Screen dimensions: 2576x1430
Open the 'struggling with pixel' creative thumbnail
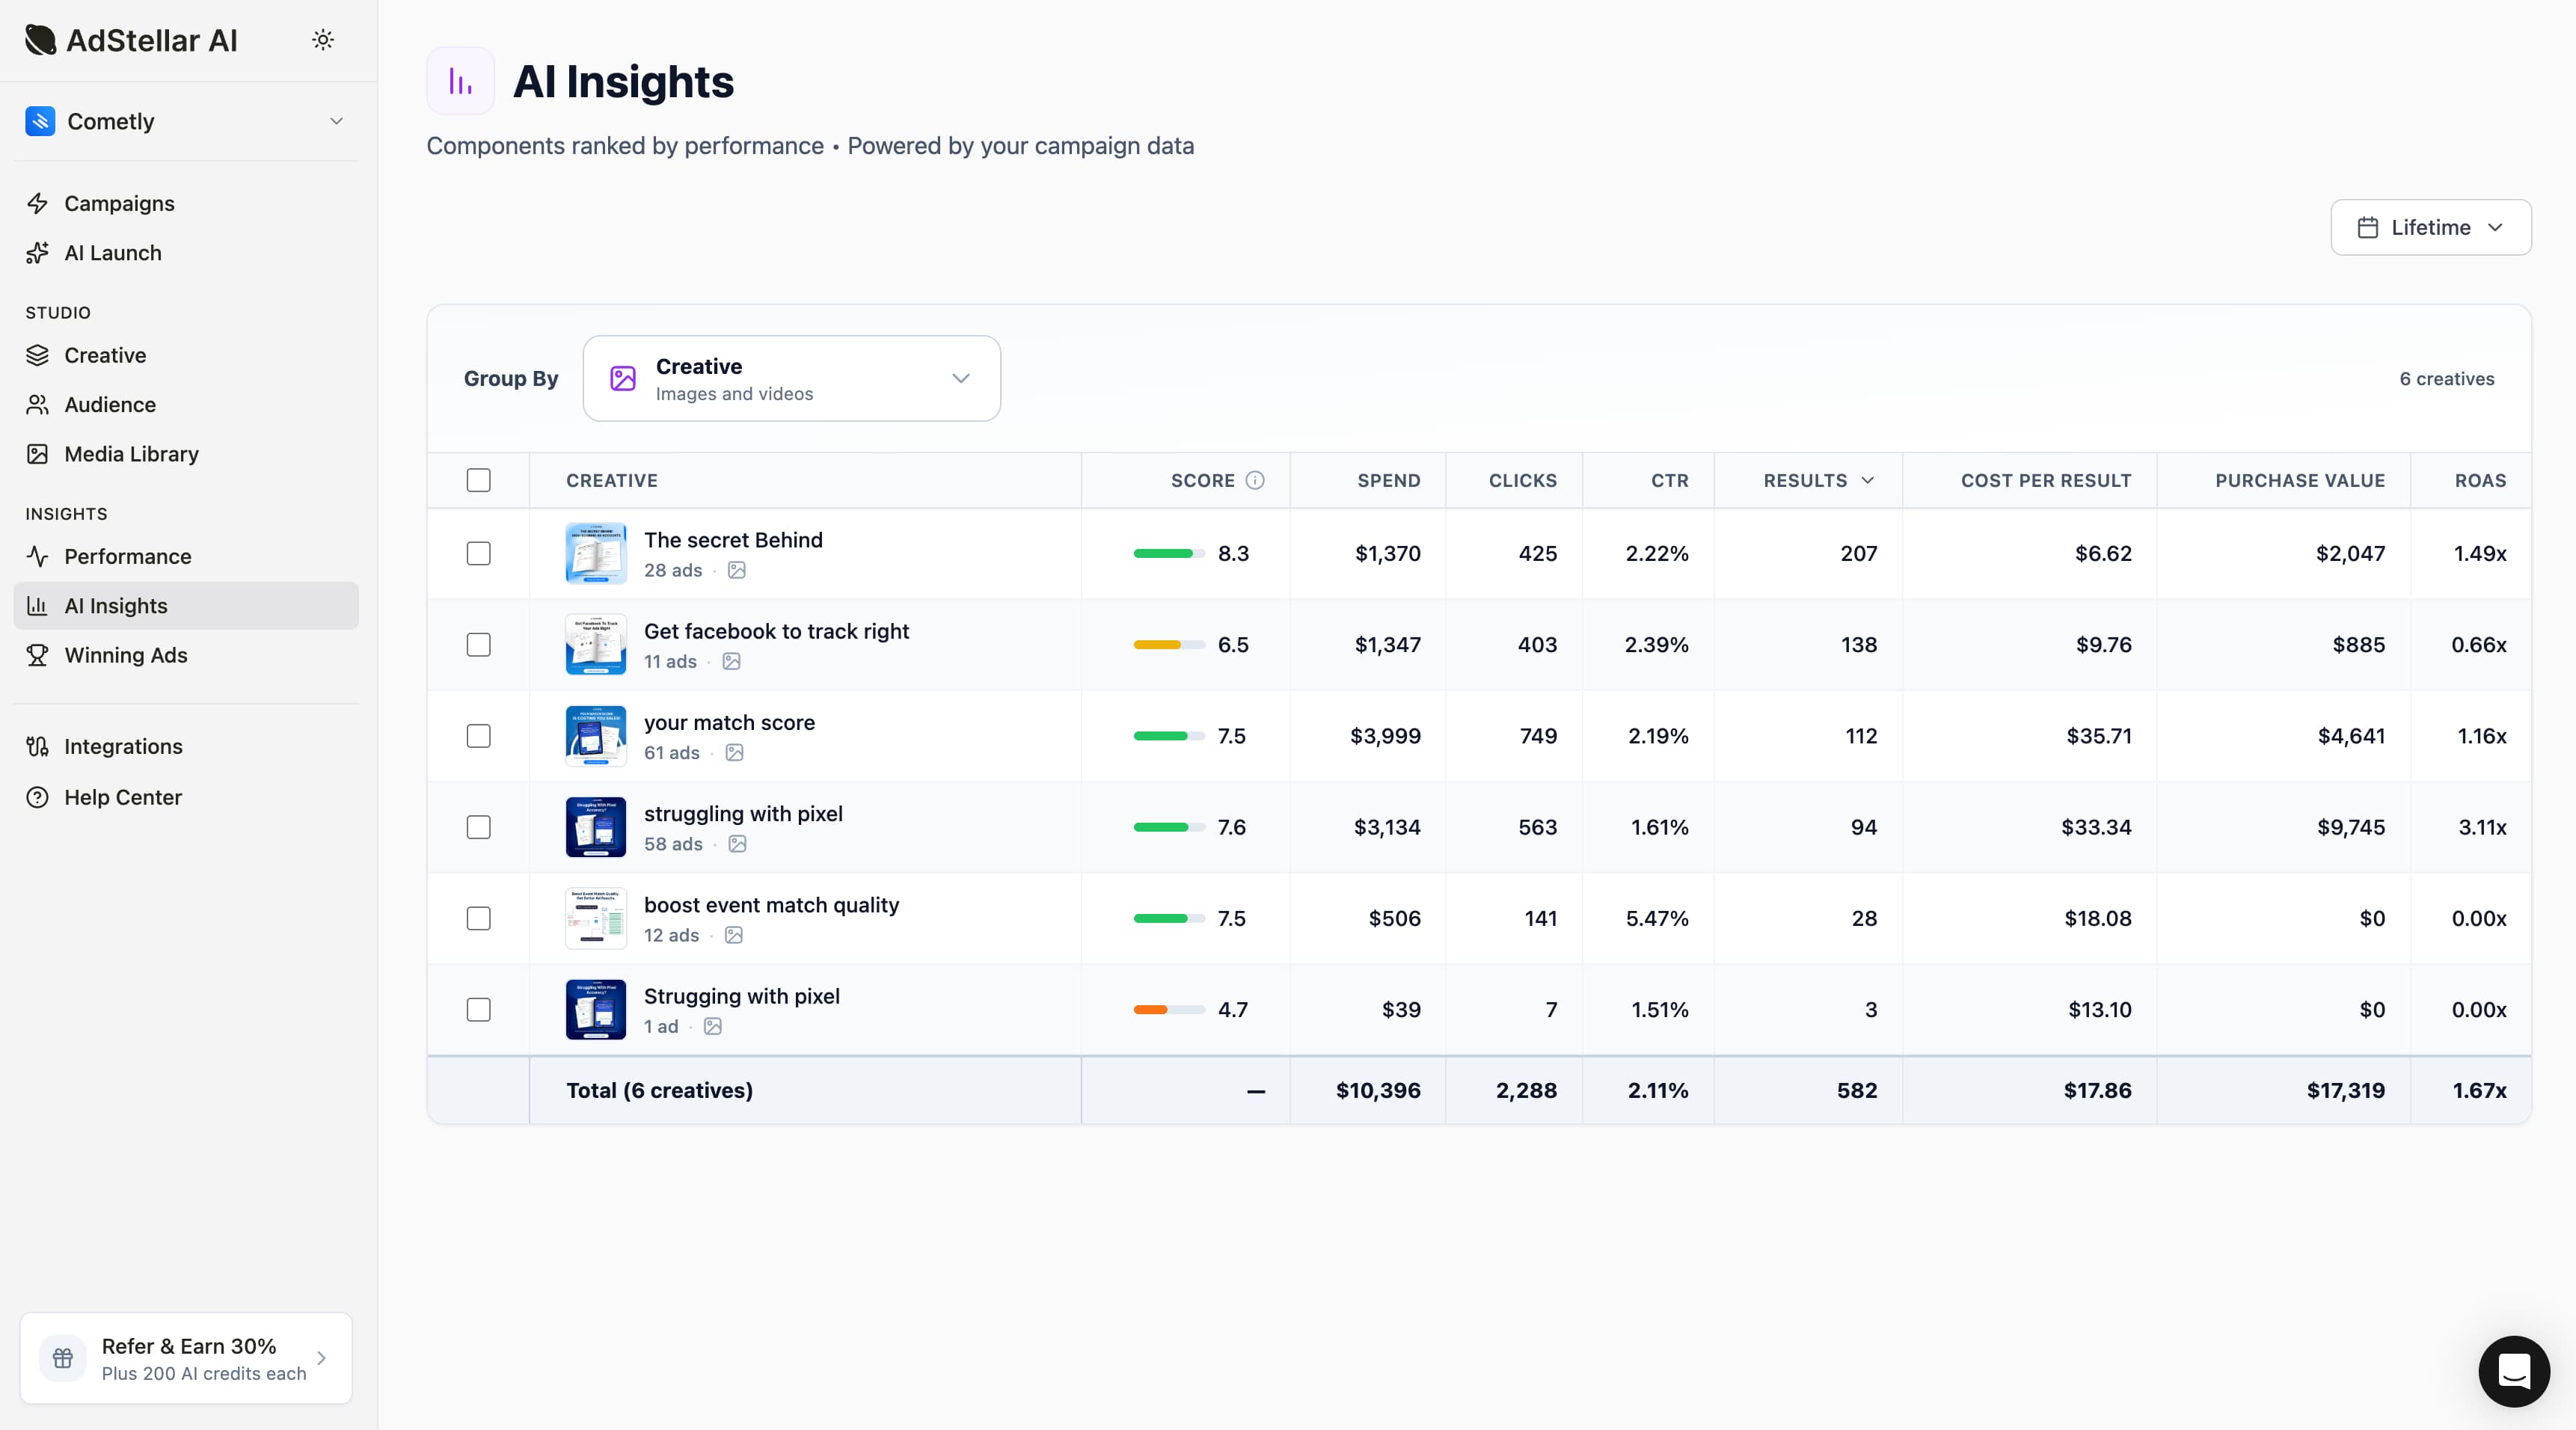pos(595,827)
